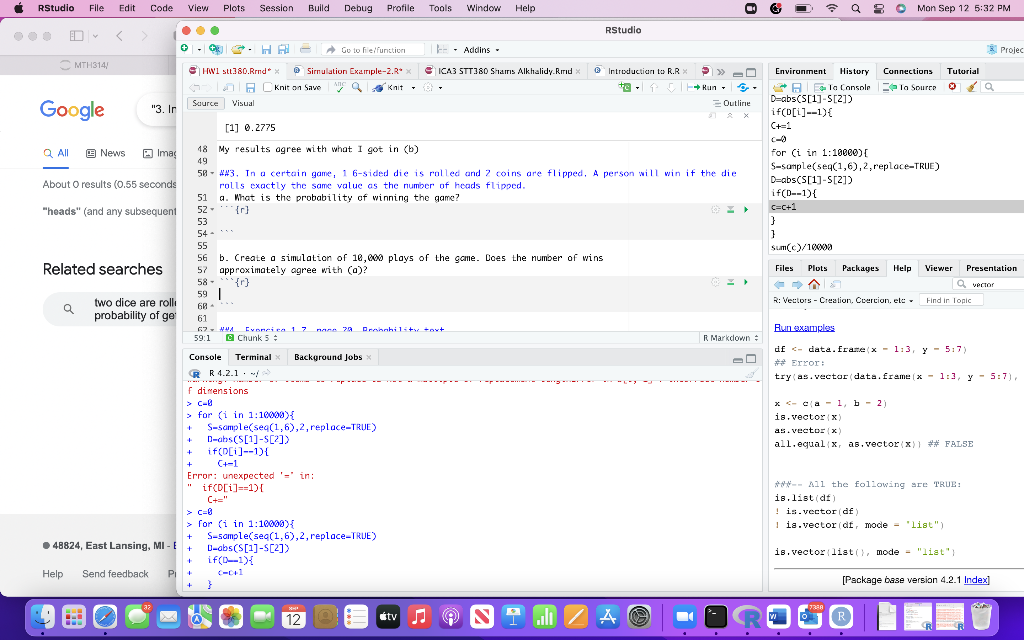Click the Find in Topic field
The height and width of the screenshot is (640, 1024).
click(x=950, y=300)
